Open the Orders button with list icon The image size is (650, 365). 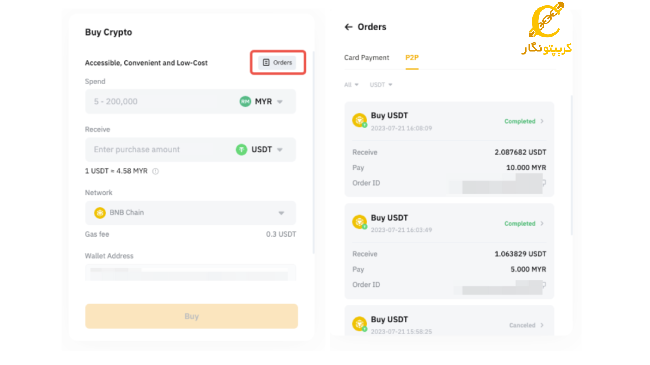277,63
